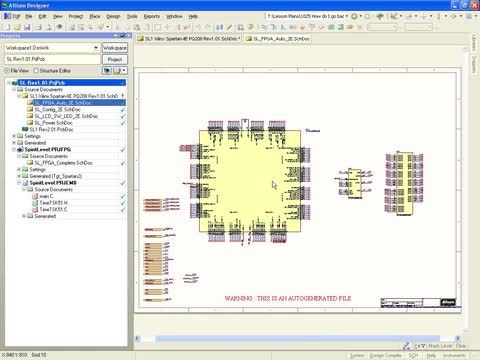The height and width of the screenshot is (360, 480).
Task: Click the green circular navigate back icon
Action: 354,16
